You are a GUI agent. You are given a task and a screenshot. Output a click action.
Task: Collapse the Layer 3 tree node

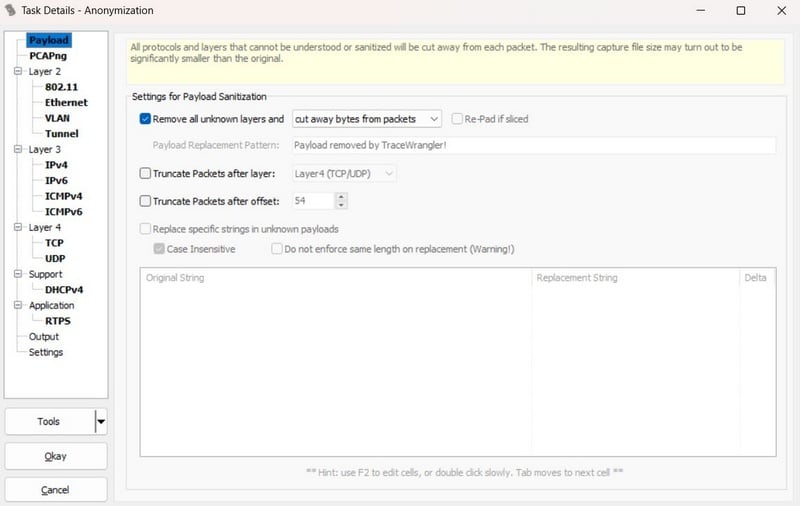tap(18, 150)
